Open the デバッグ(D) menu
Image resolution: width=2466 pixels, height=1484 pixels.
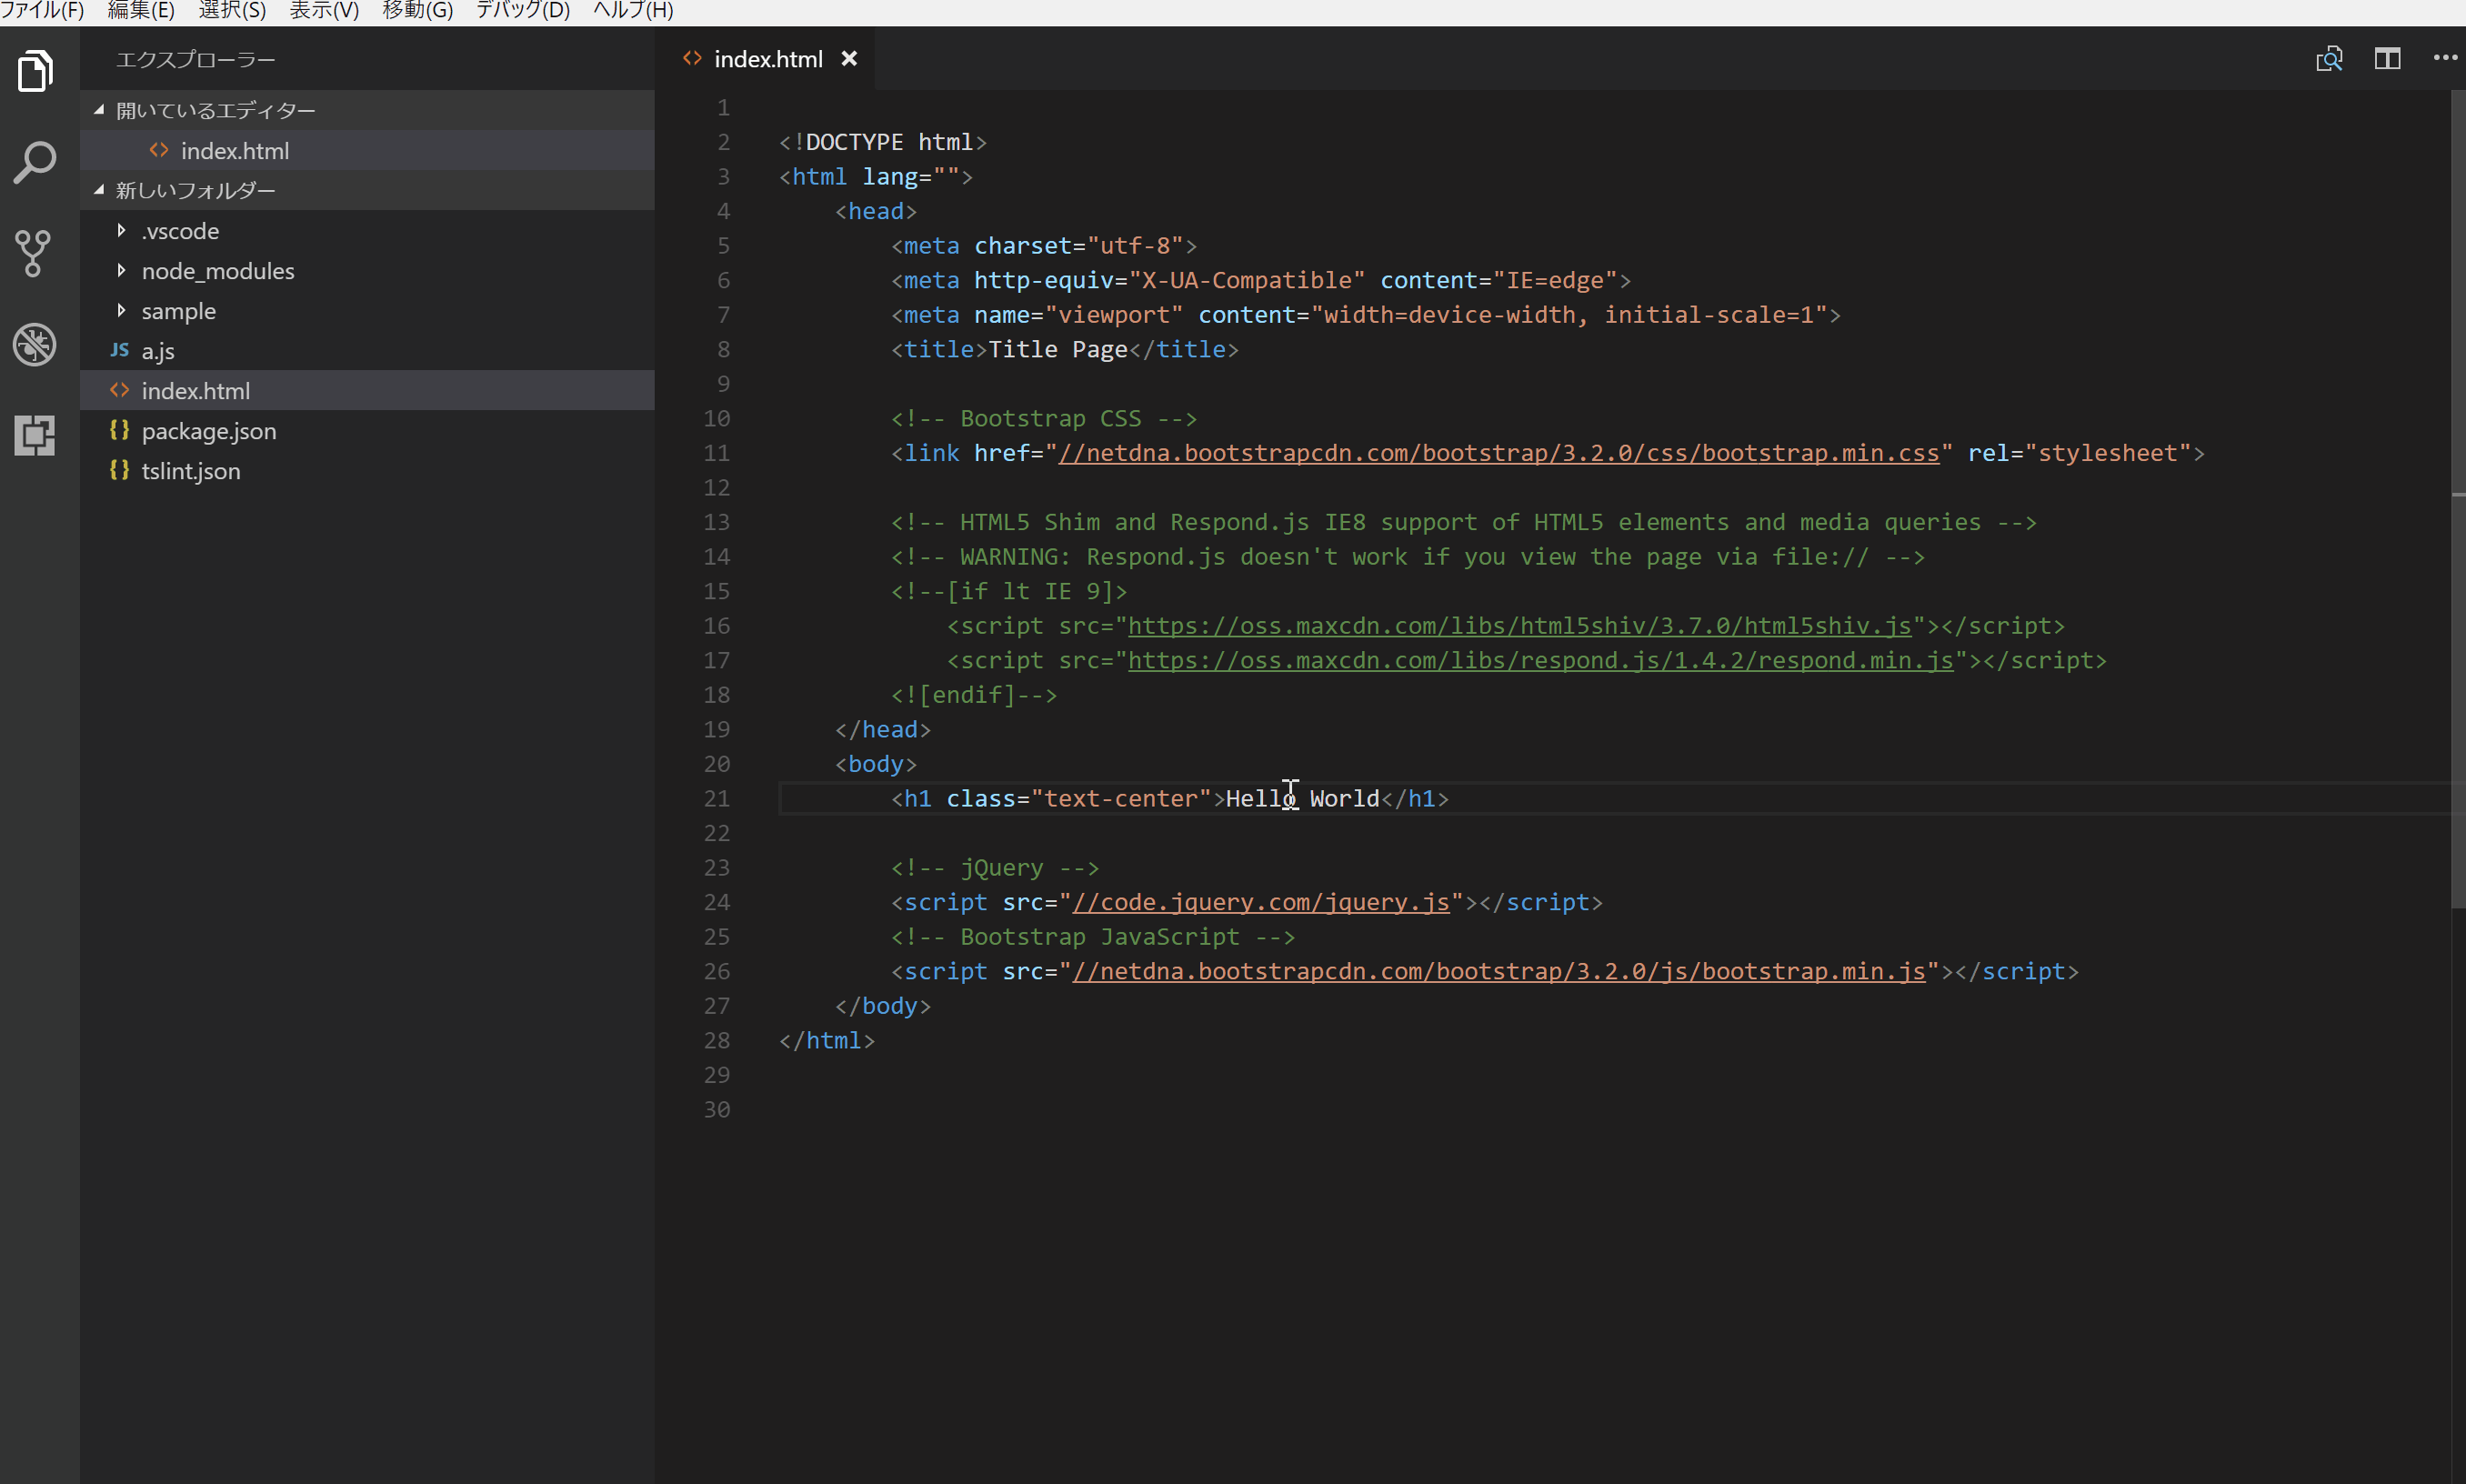522,11
